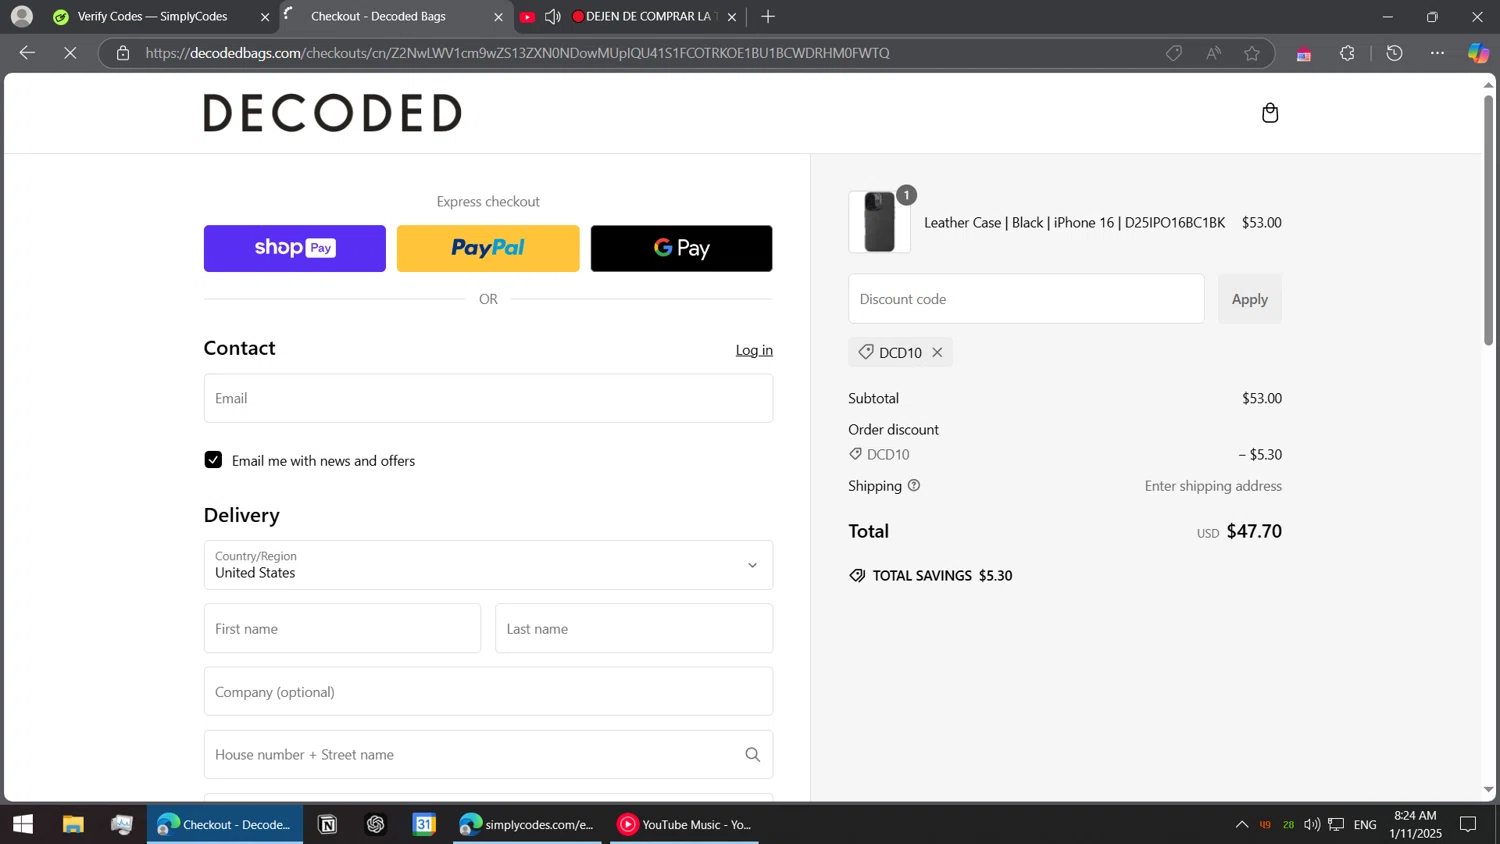Click the Shipping info question mark icon
Image resolution: width=1500 pixels, height=844 pixels.
click(914, 486)
